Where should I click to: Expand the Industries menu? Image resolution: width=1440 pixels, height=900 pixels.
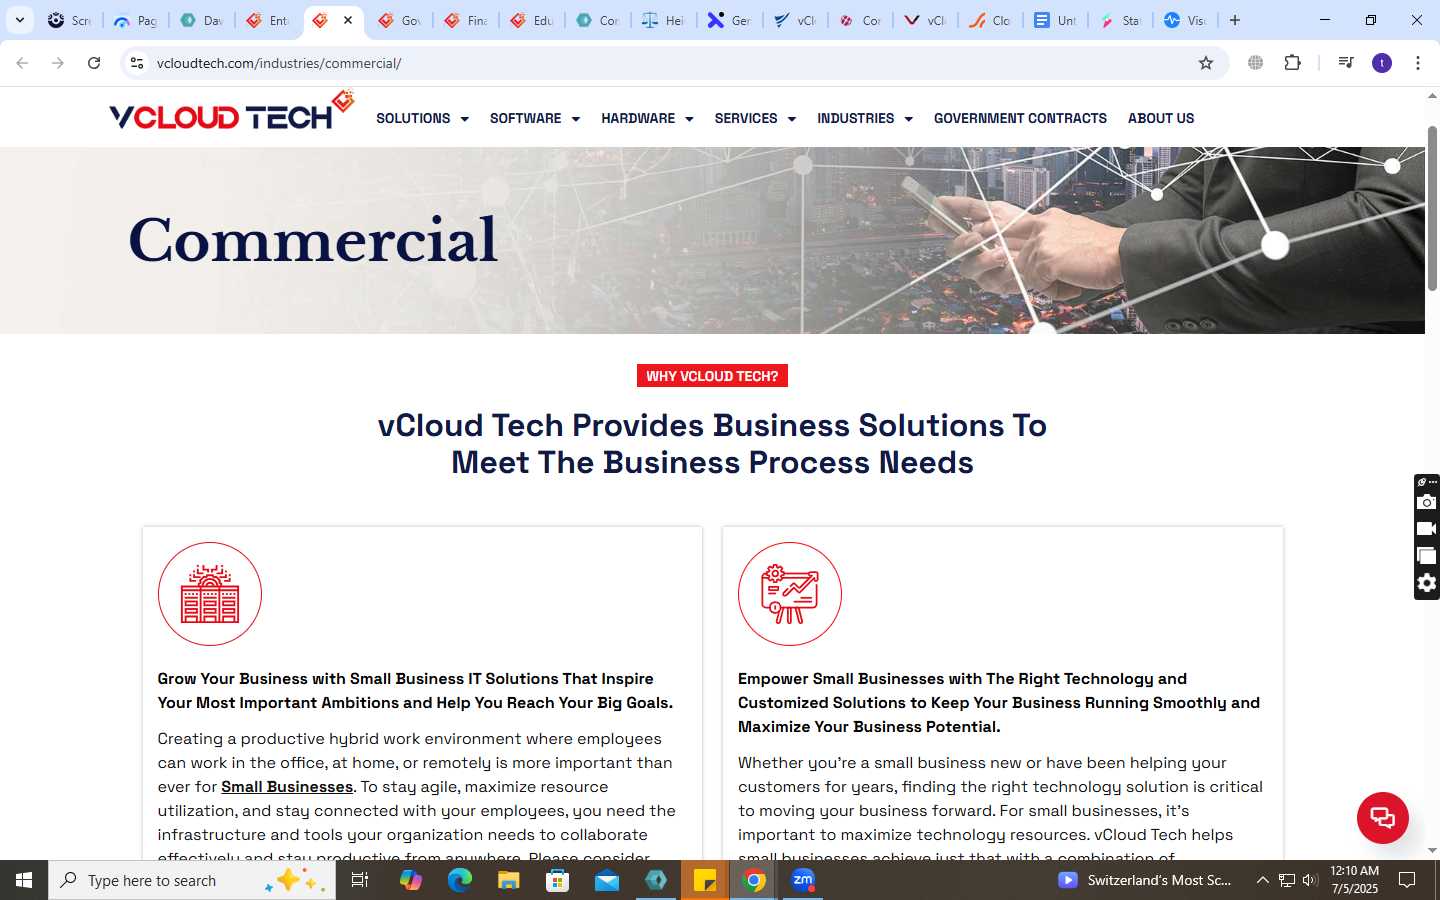pyautogui.click(x=865, y=118)
